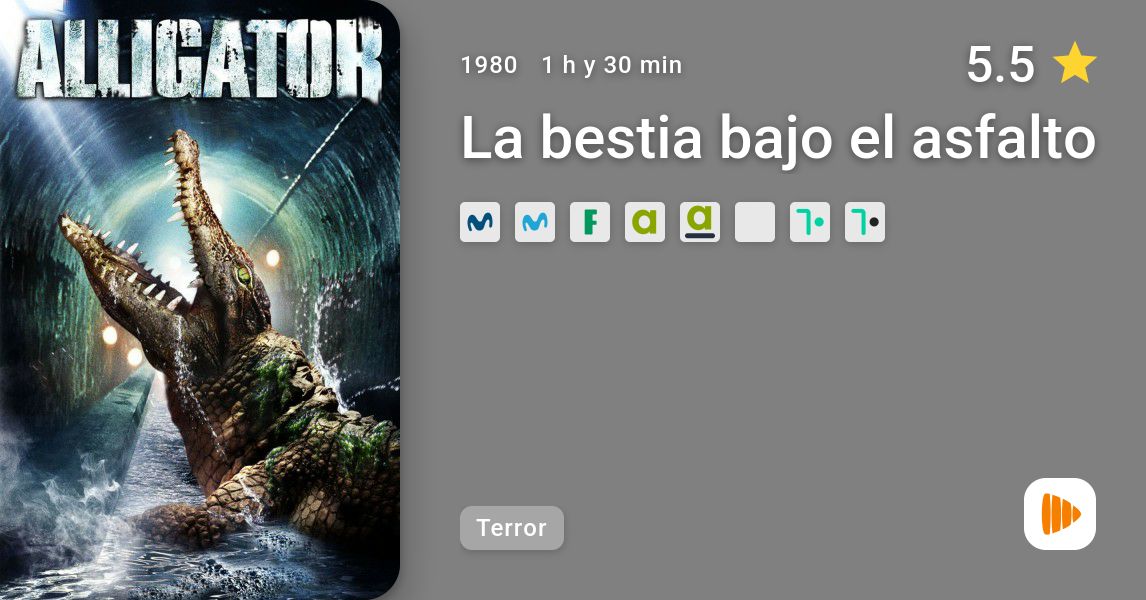
Task: Click the blank provider tile
Action: pyautogui.click(x=755, y=222)
